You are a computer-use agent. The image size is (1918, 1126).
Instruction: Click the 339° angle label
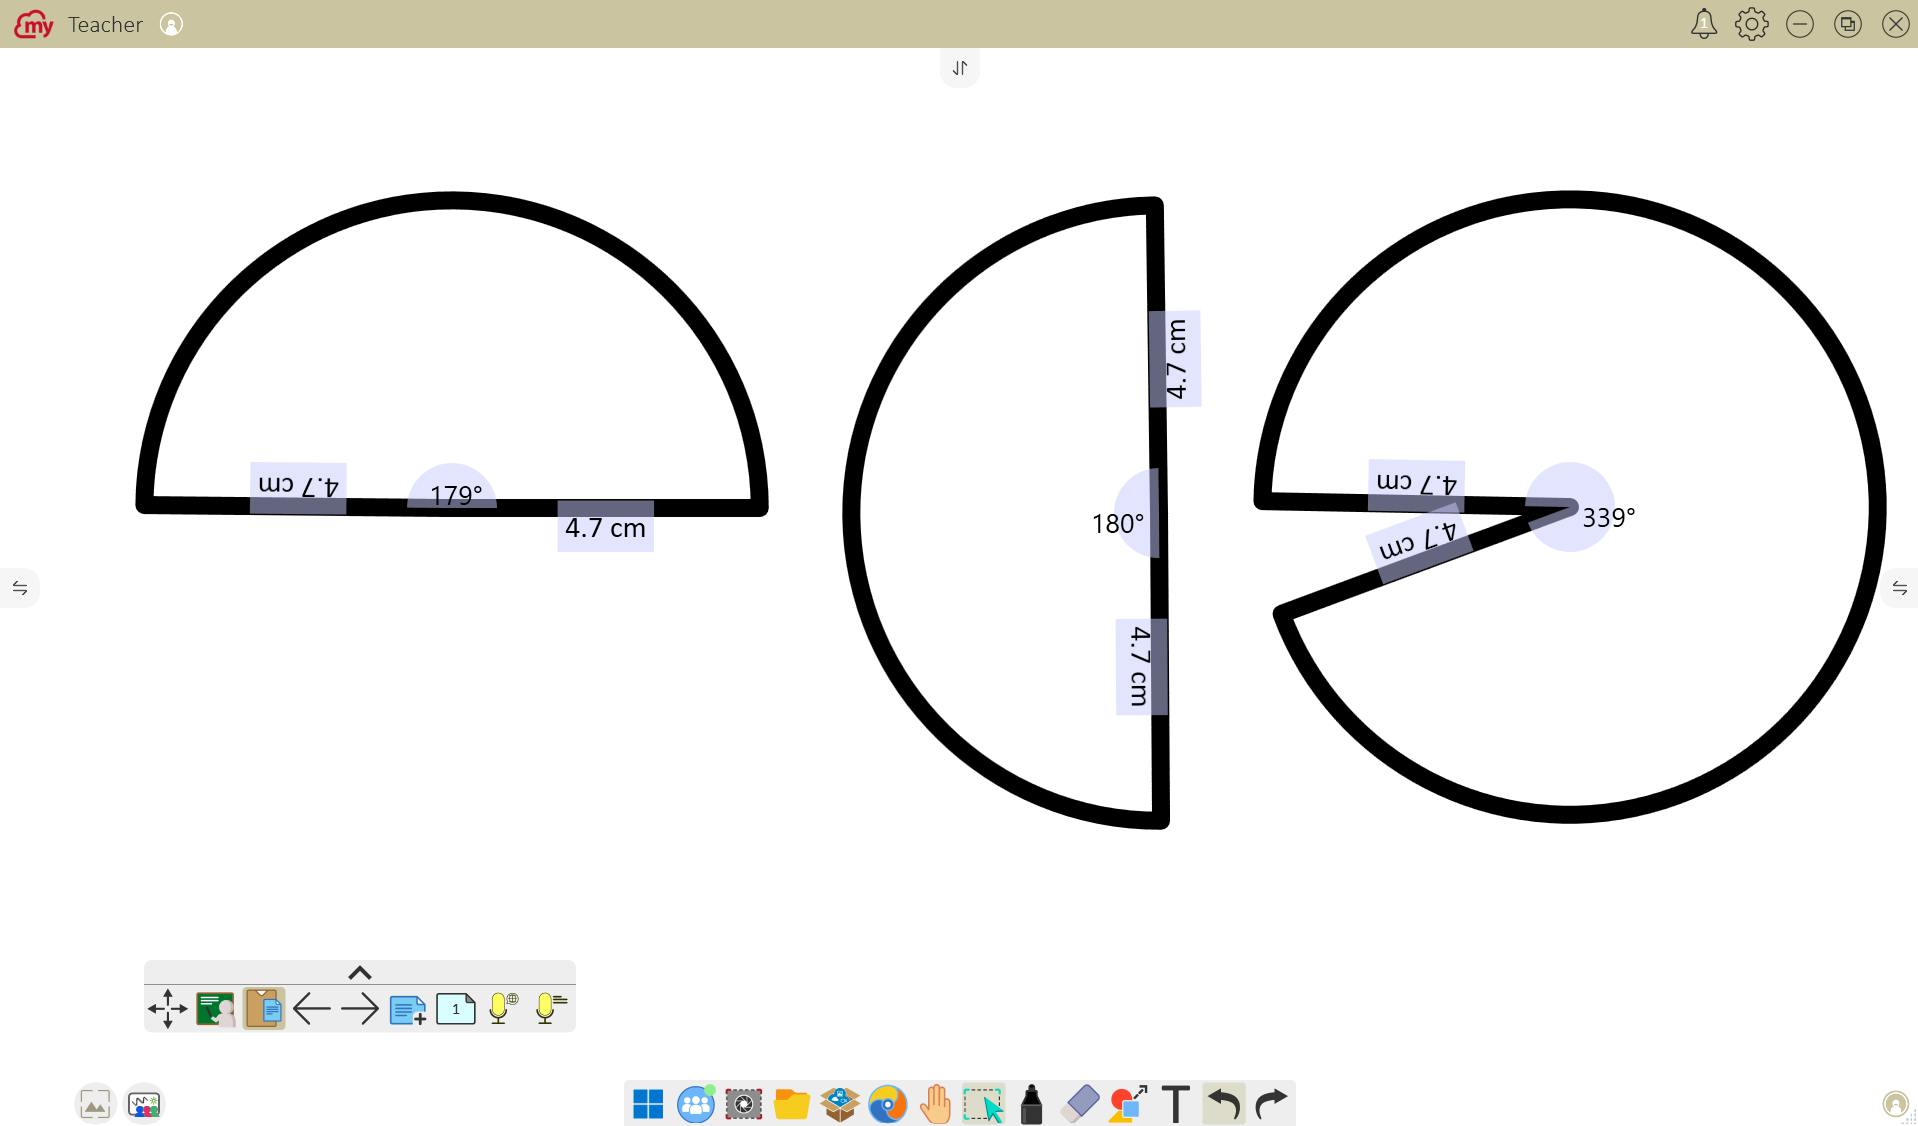click(x=1609, y=517)
